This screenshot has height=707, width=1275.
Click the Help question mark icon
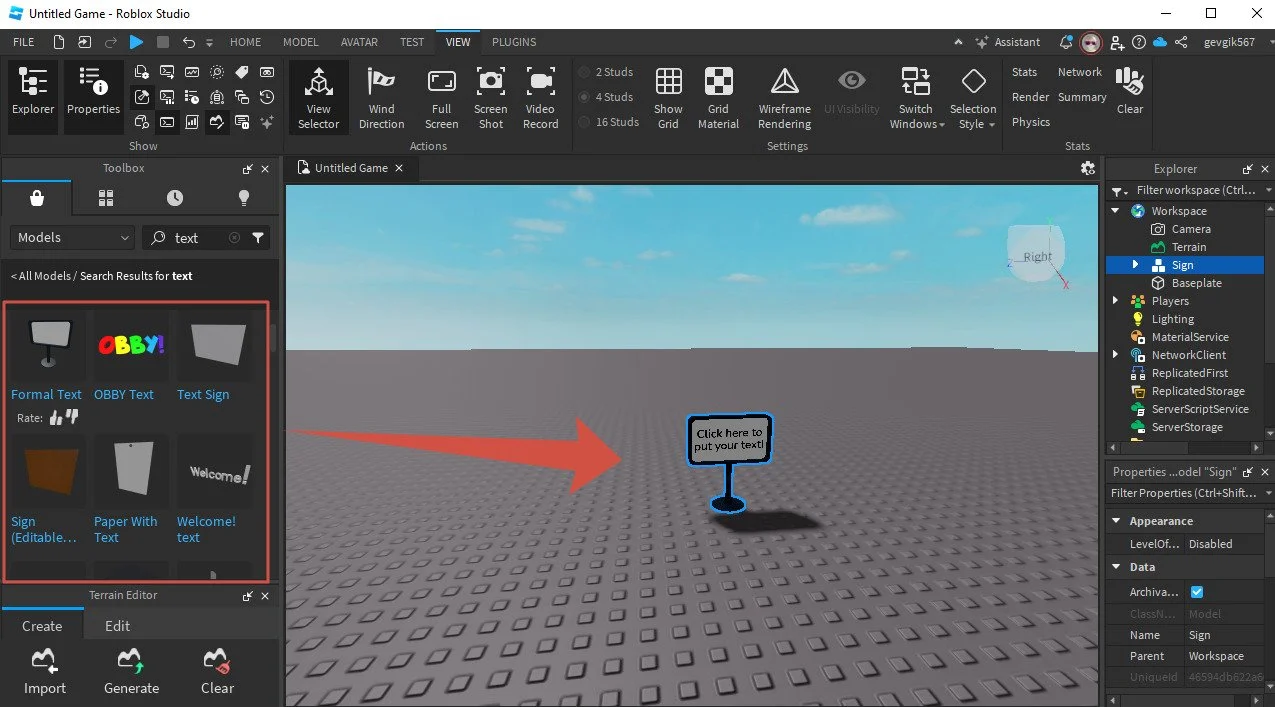tap(1139, 42)
